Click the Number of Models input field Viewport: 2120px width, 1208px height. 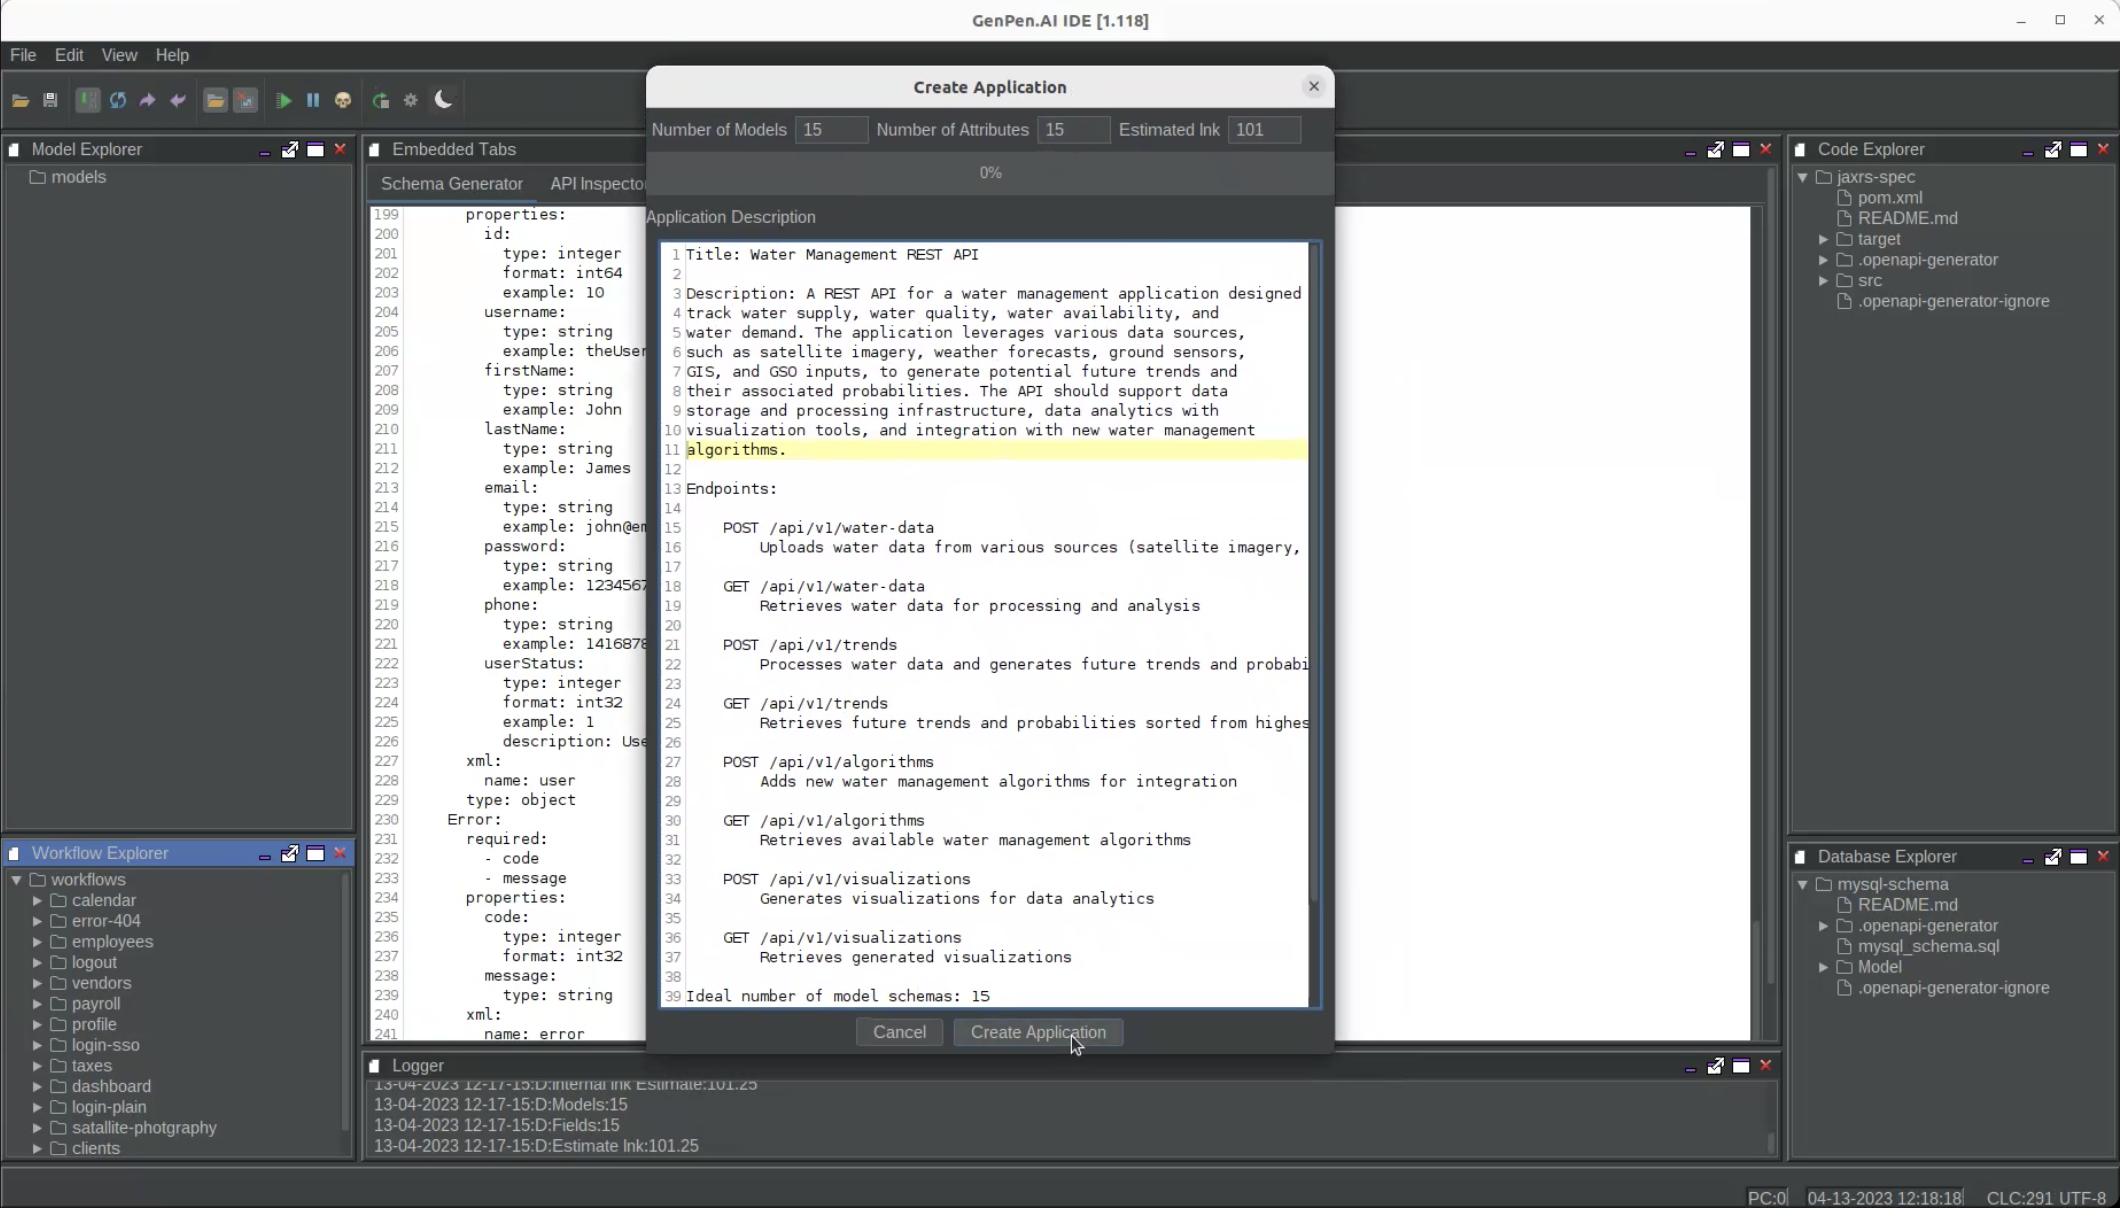[831, 130]
